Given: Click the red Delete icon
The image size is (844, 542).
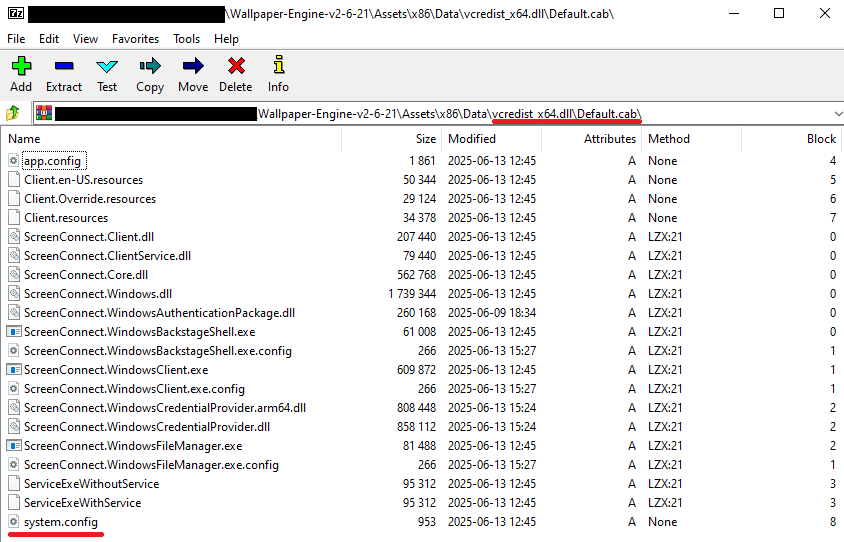Looking at the screenshot, I should point(236,66).
